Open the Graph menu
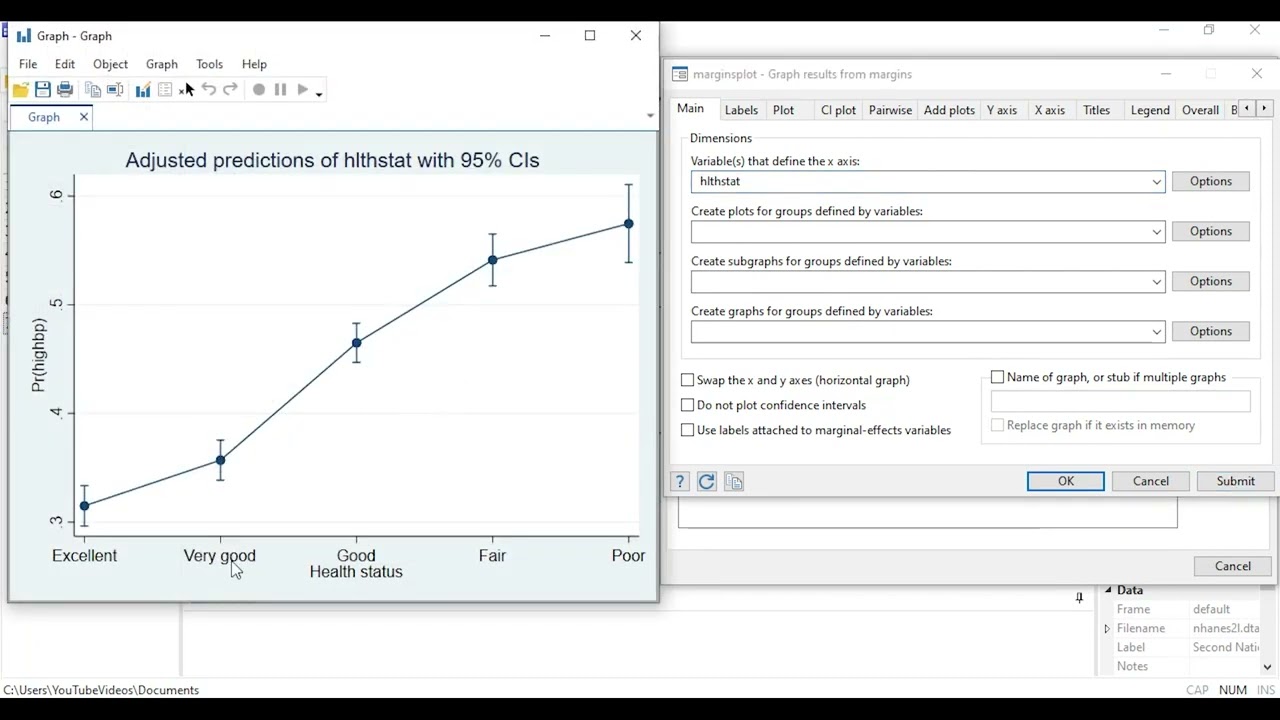 (162, 64)
